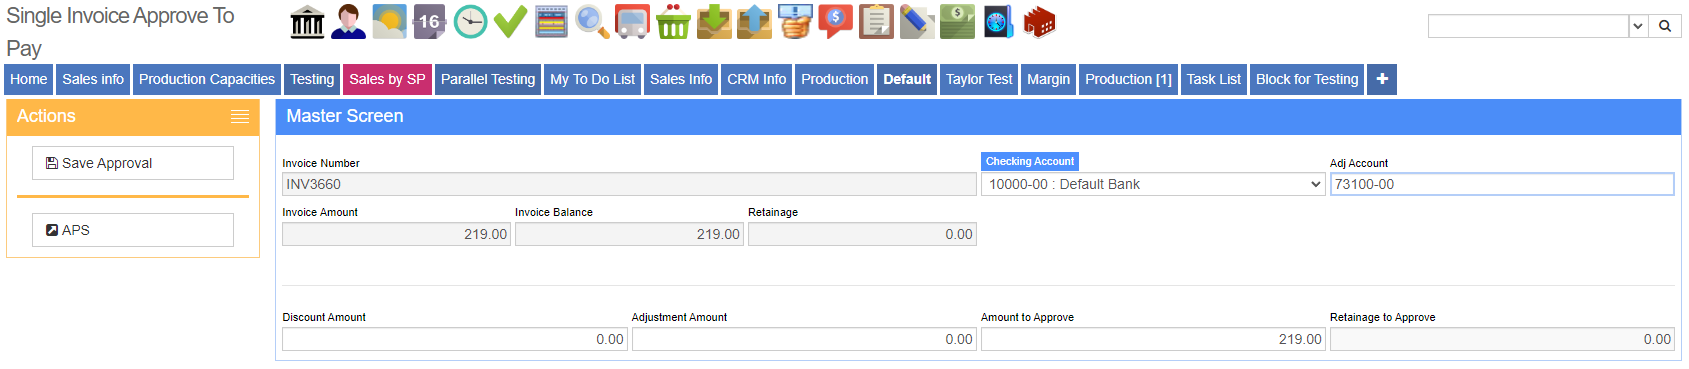
Task: Click the hand holding card icon
Action: point(795,21)
